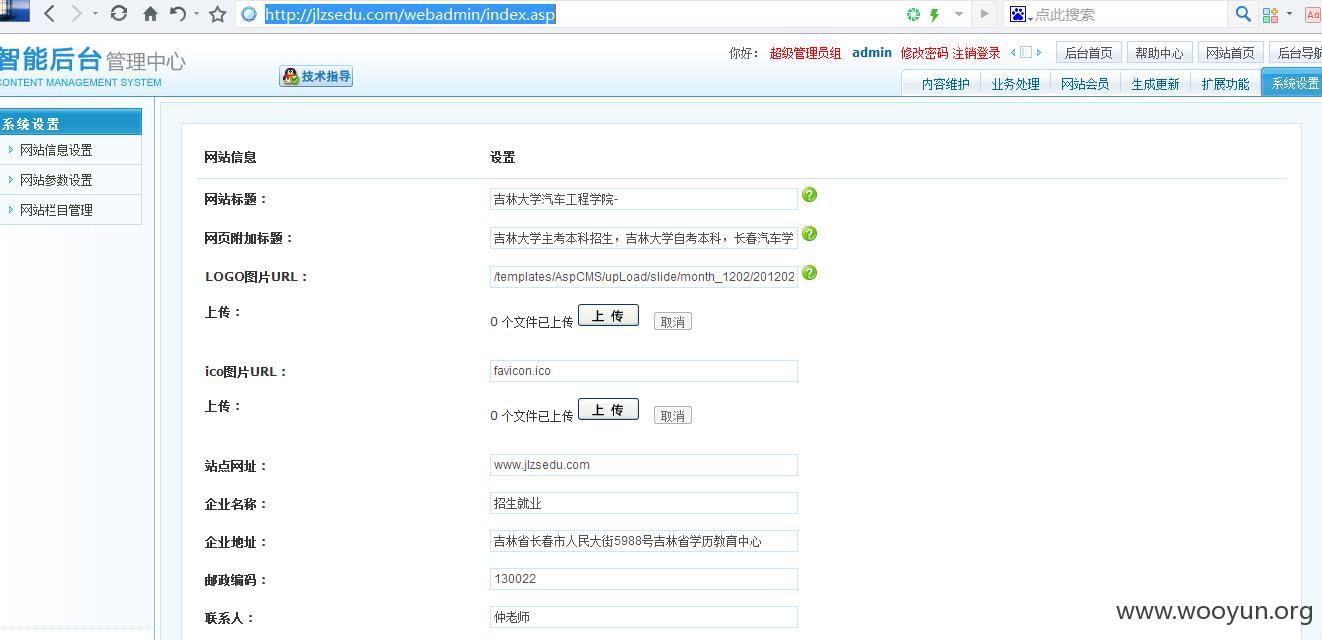
Task: Edit the 站点网址 input field
Action: (x=644, y=465)
